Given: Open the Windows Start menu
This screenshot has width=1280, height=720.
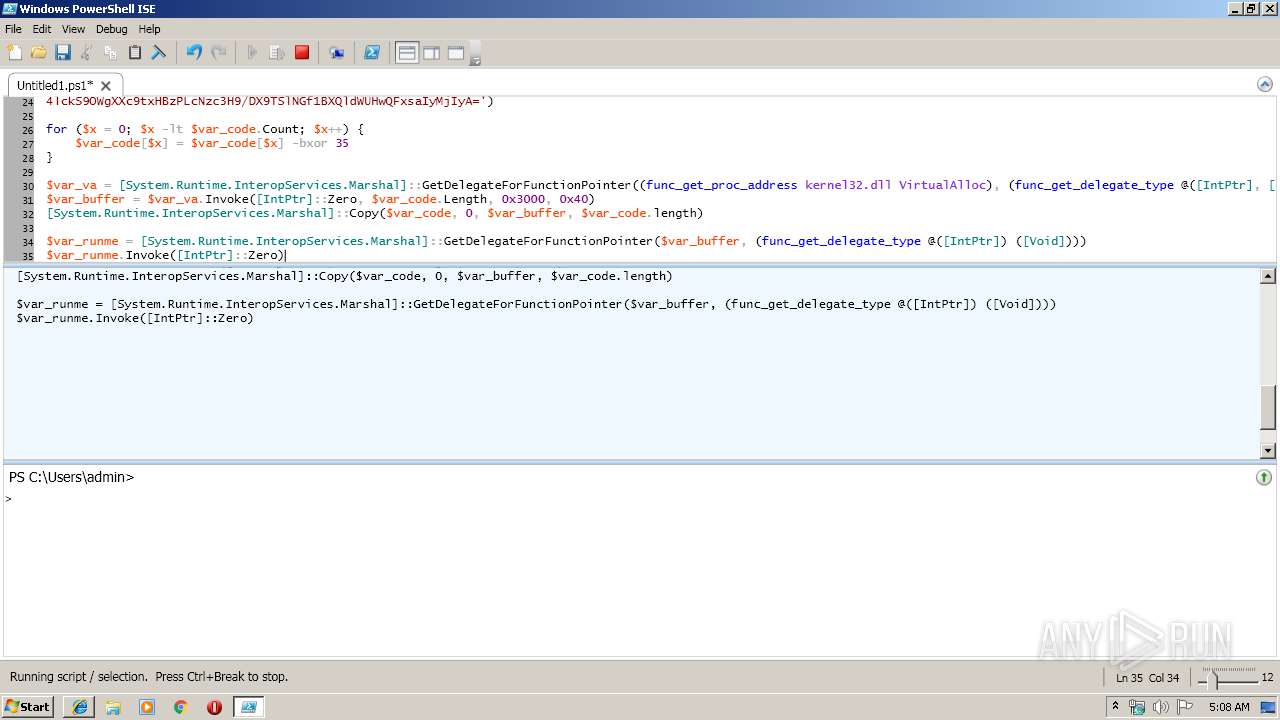Looking at the screenshot, I should (x=28, y=707).
